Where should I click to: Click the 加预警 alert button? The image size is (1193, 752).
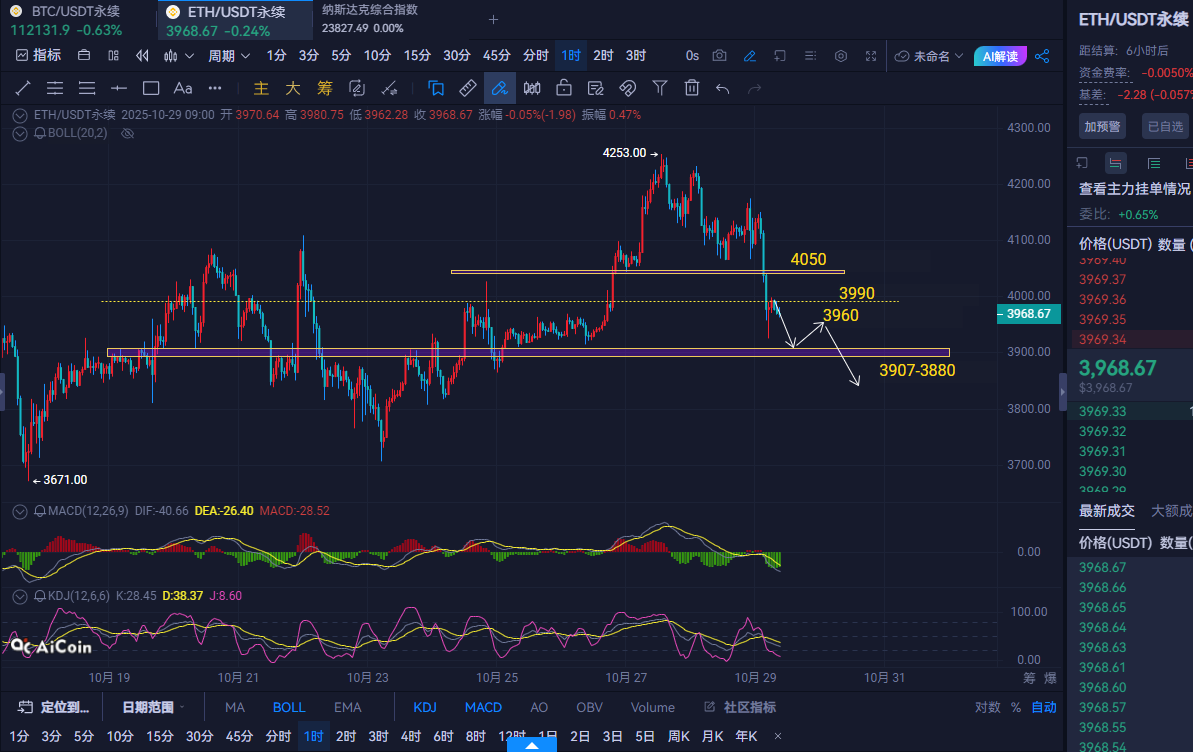(1102, 126)
